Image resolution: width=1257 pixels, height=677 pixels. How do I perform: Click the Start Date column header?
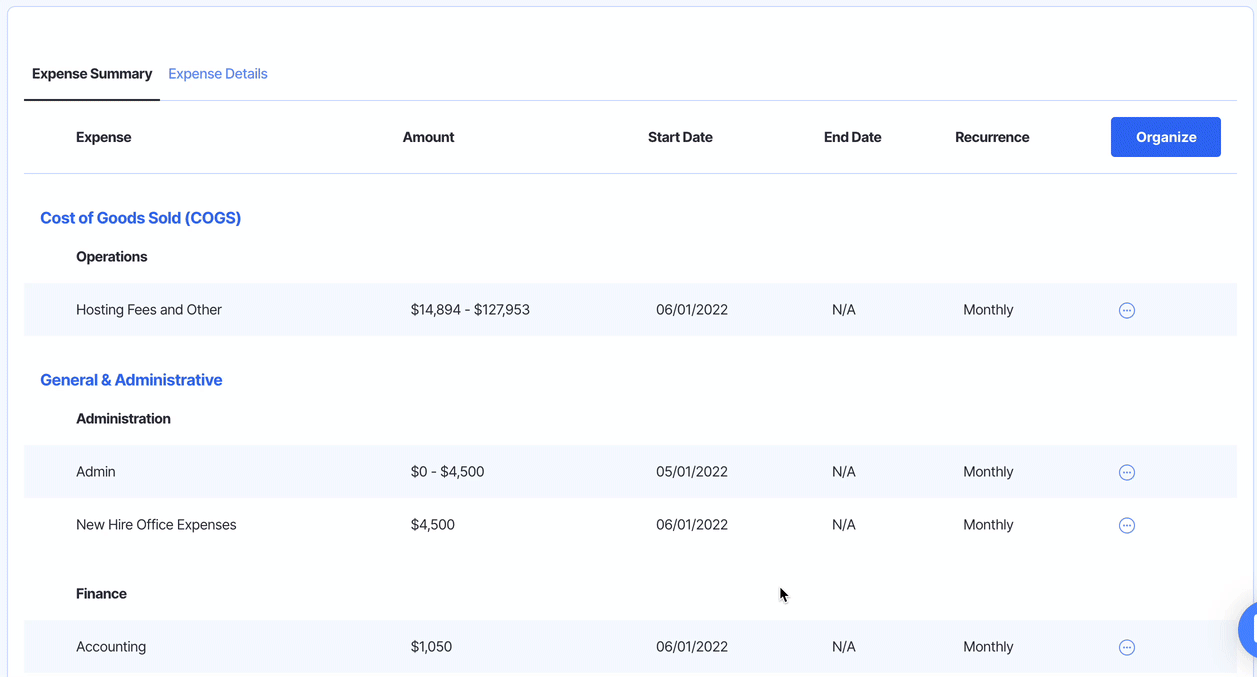[680, 137]
